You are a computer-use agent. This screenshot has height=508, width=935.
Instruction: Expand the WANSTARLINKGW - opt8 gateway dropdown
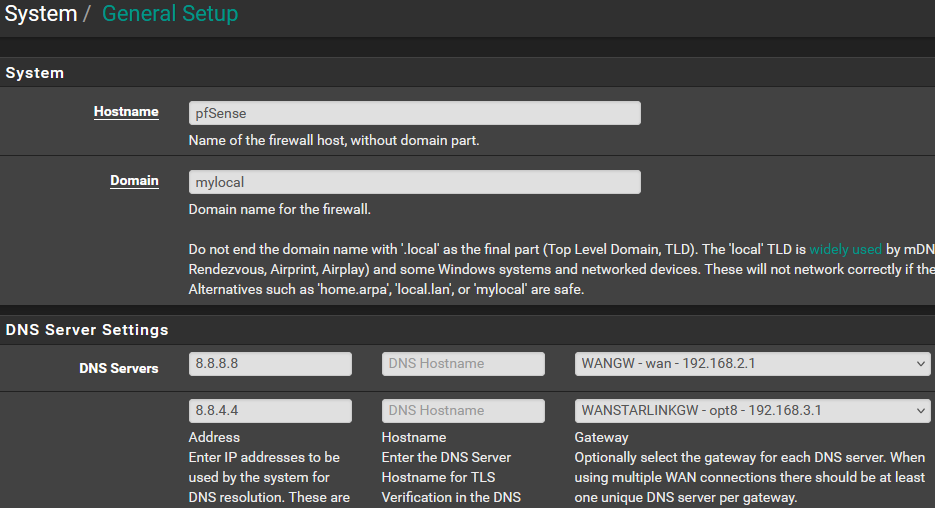(752, 411)
